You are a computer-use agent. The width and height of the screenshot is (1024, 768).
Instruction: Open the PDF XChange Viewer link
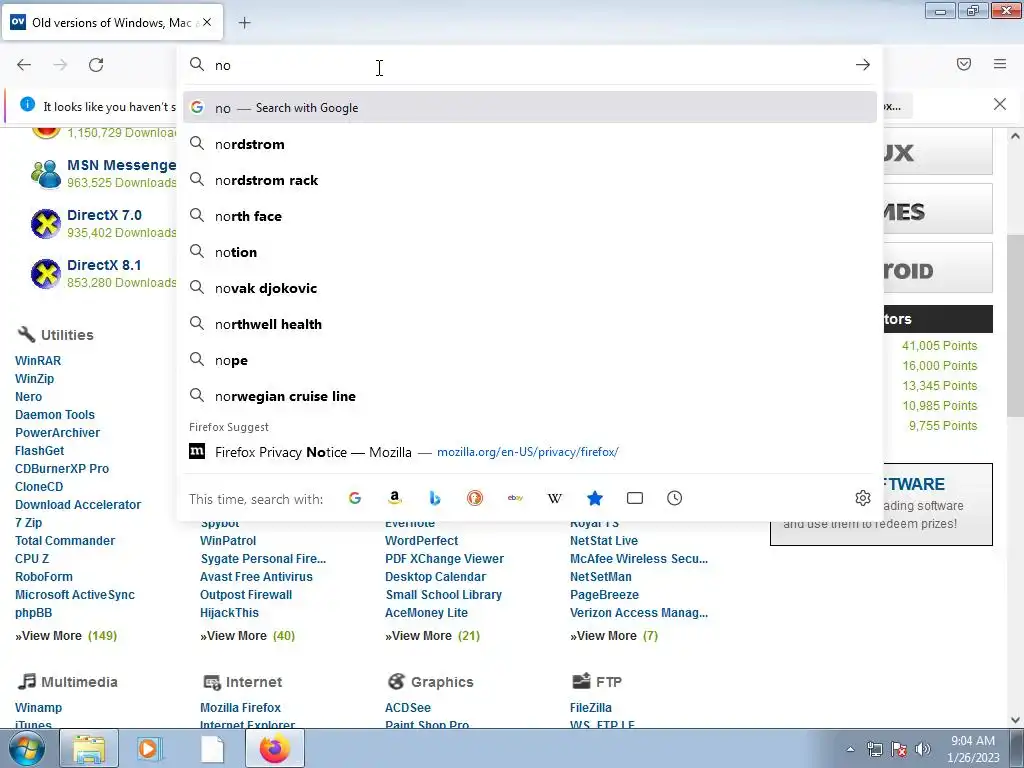(444, 558)
